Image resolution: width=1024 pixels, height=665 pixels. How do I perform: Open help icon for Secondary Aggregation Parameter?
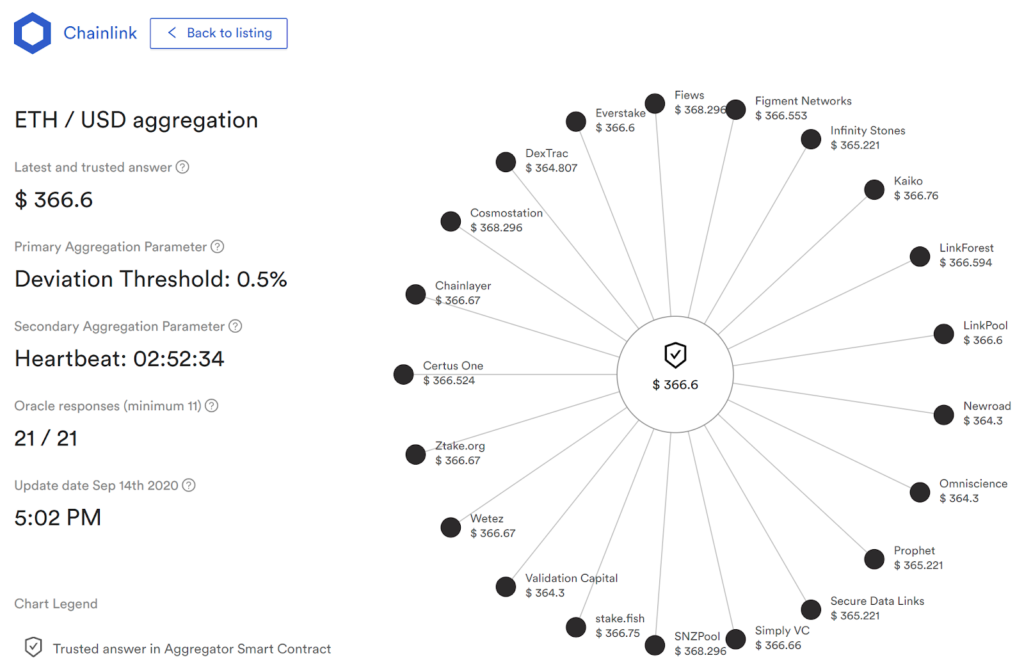tap(236, 326)
